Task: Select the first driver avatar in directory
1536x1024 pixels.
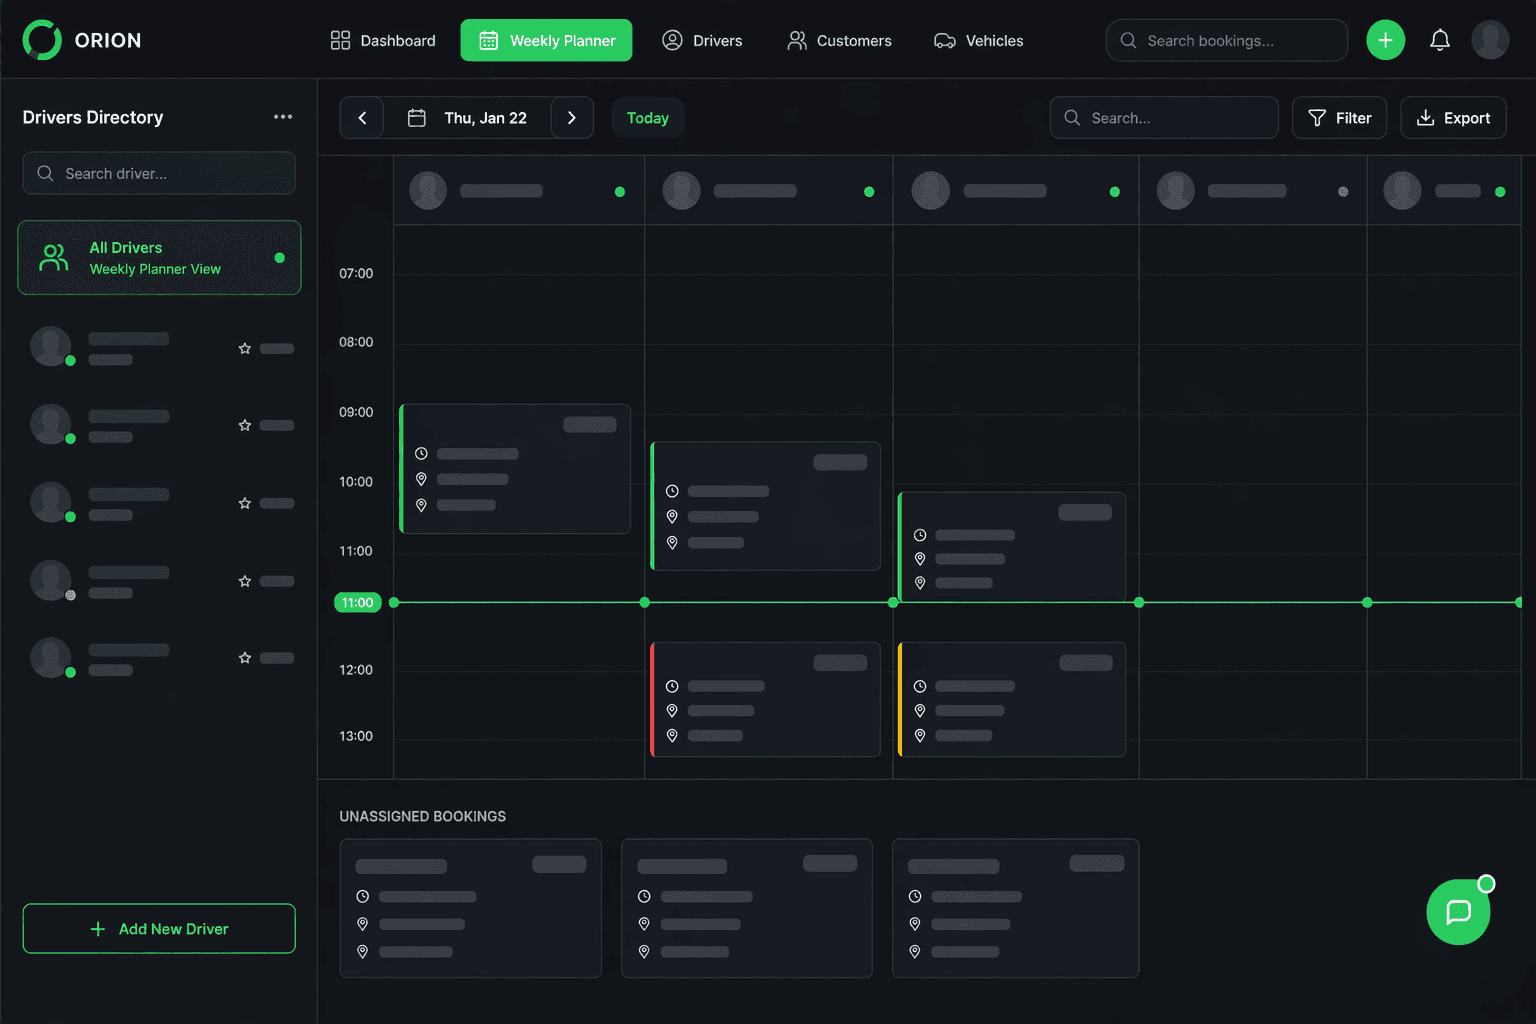Action: [x=51, y=346]
